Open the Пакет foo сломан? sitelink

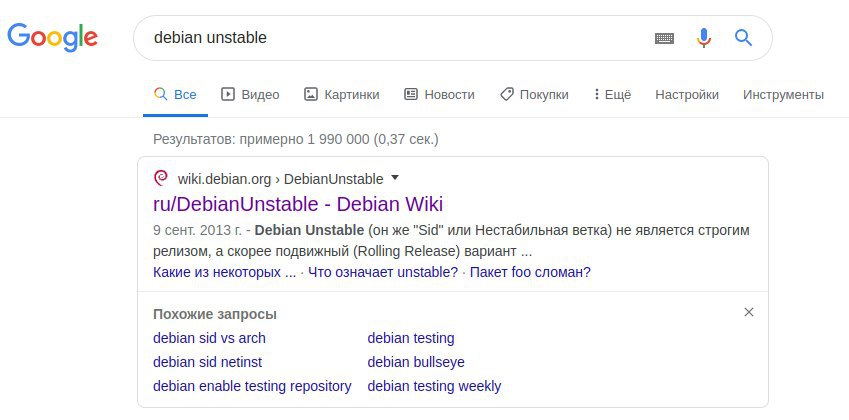(x=530, y=272)
